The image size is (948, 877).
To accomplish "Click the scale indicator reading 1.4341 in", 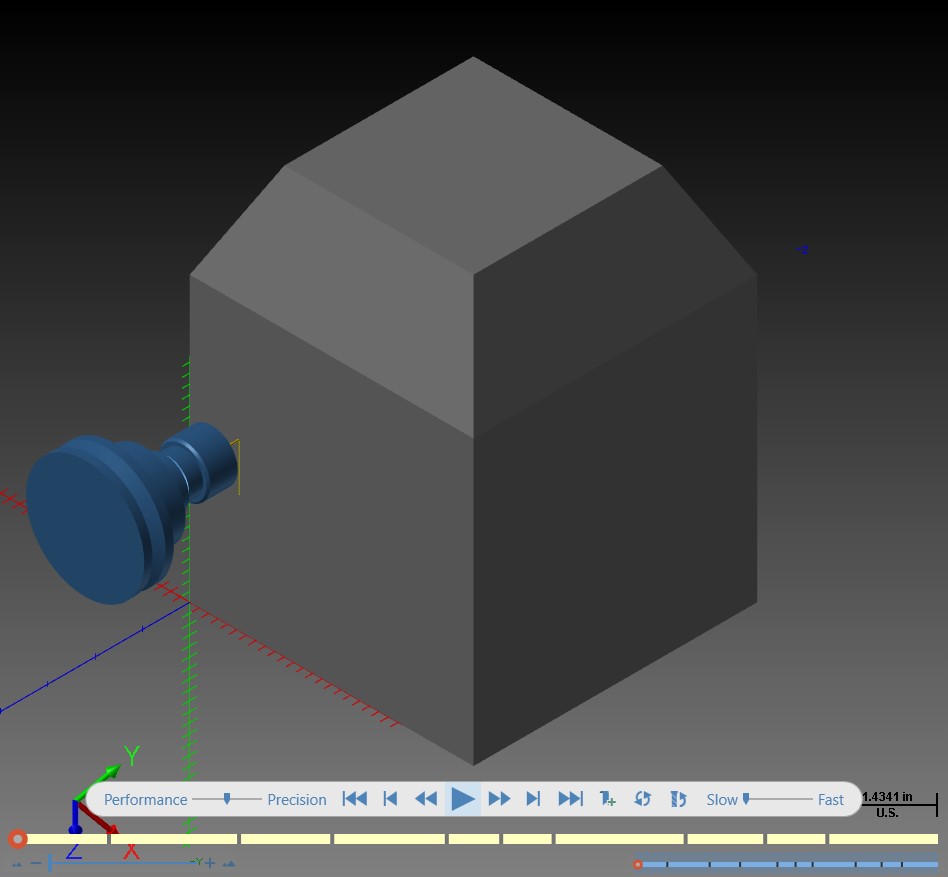I will click(x=887, y=797).
